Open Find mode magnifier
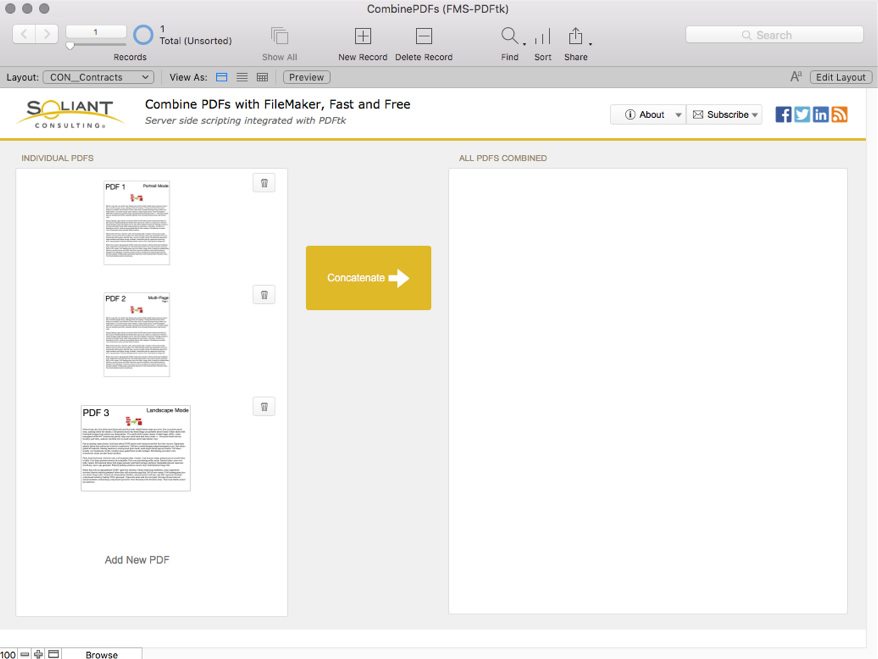 tap(510, 36)
